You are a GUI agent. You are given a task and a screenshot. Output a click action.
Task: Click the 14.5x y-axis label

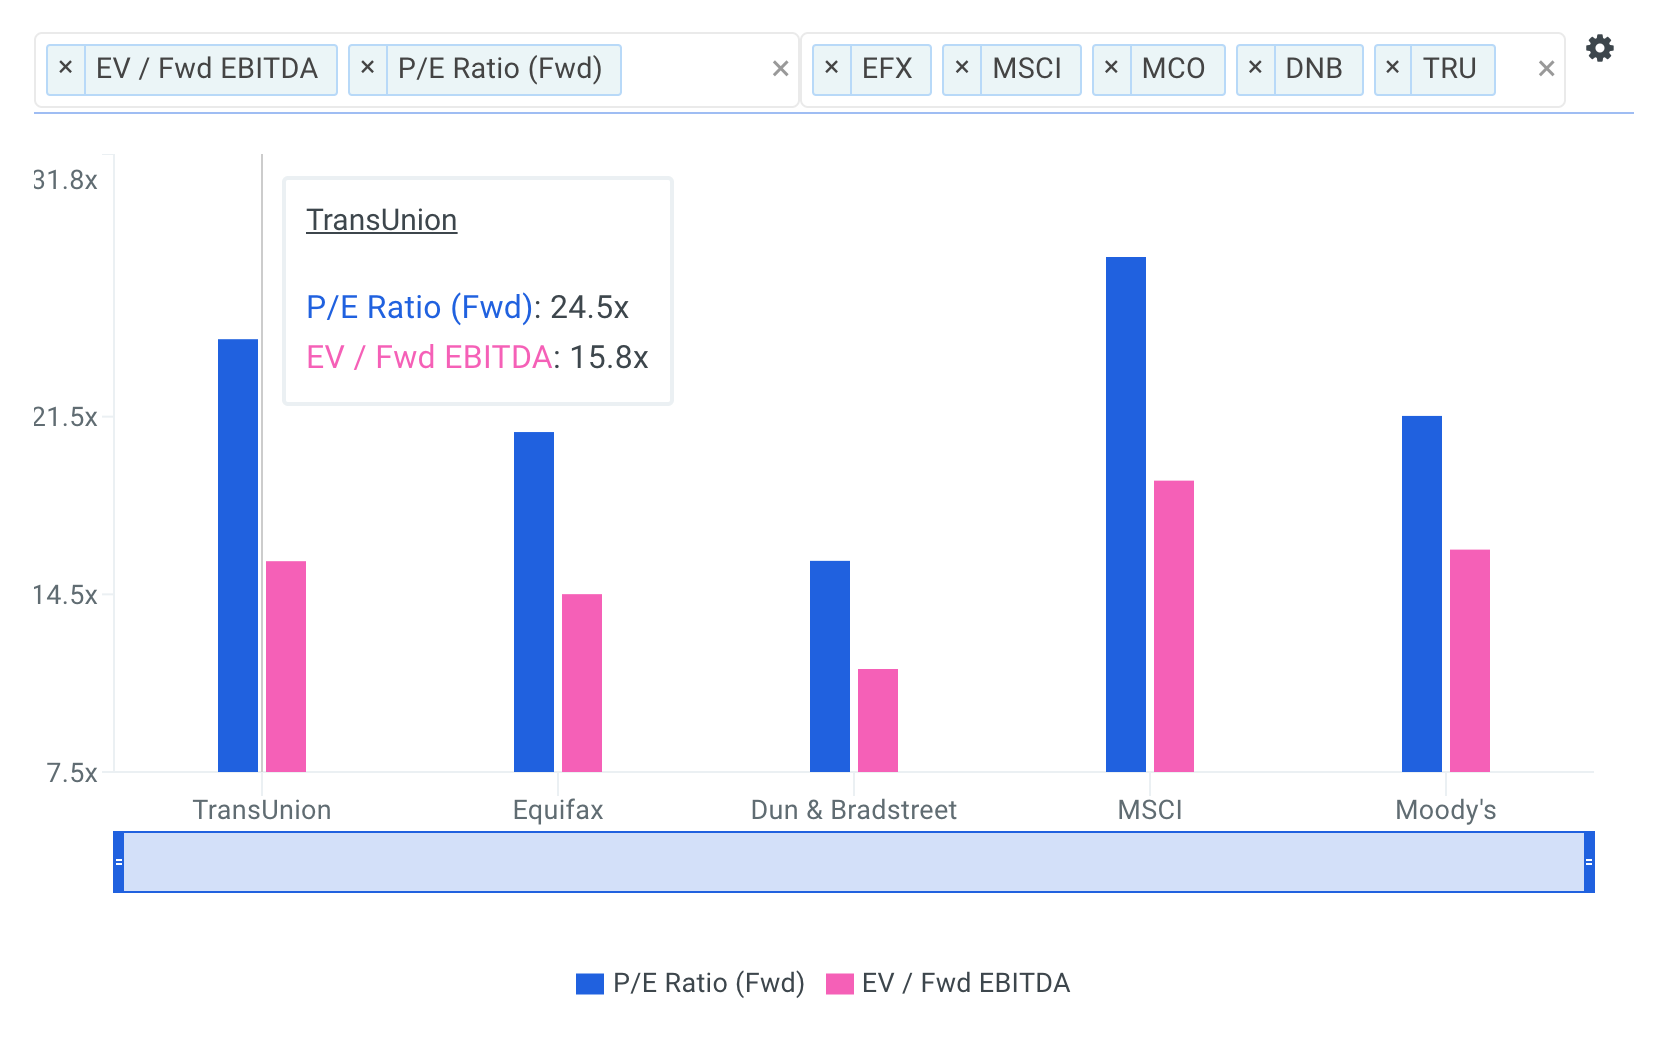(65, 595)
